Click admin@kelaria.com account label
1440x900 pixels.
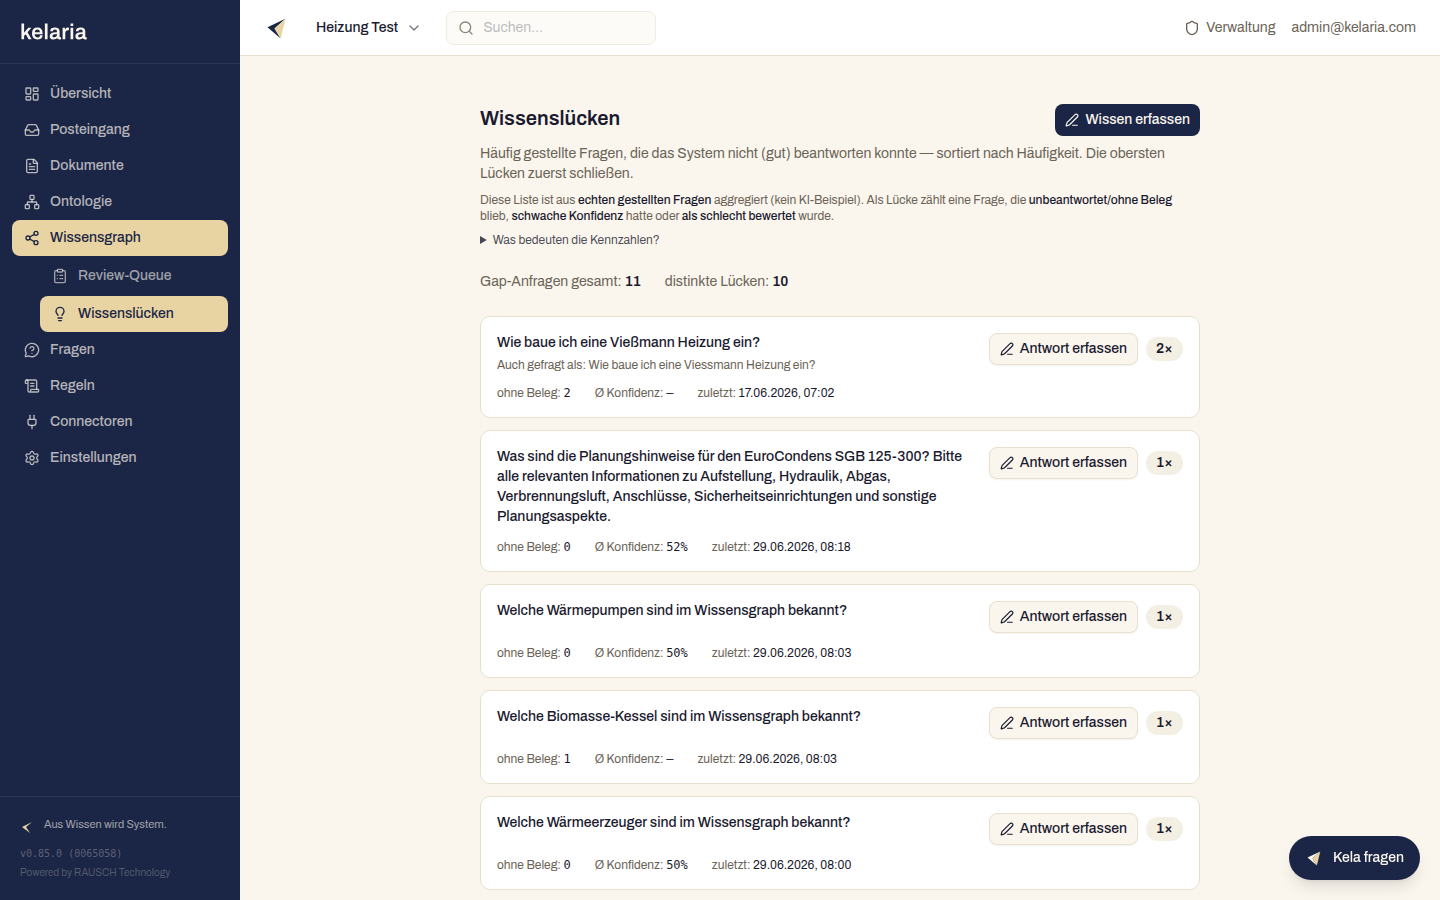(1353, 28)
